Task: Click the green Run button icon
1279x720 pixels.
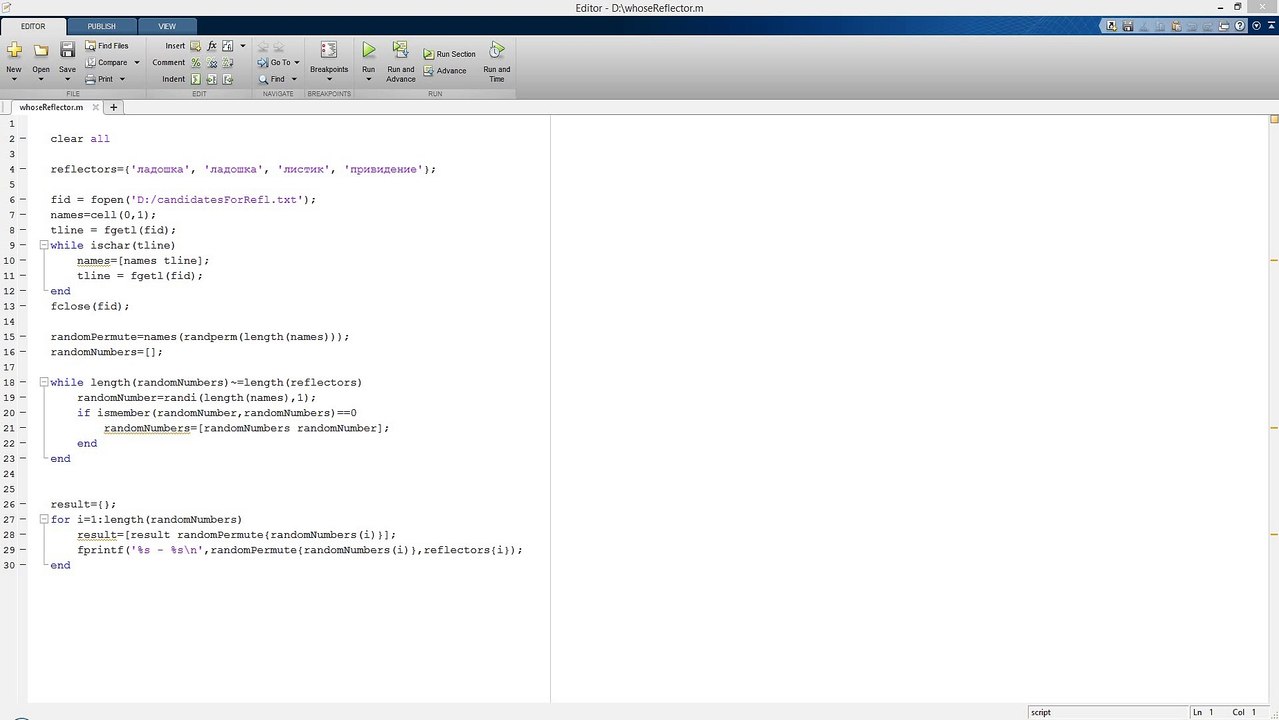Action: coord(368,50)
